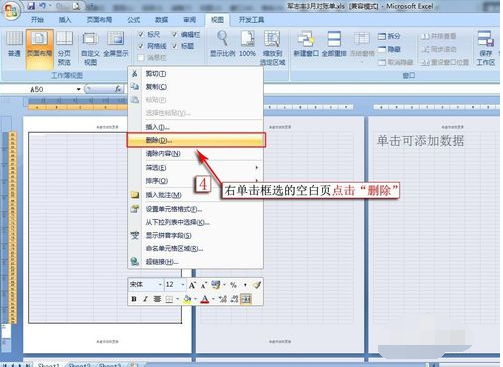503x367 pixels.
Task: Open the 开始 Home ribbon tab
Action: click(37, 20)
